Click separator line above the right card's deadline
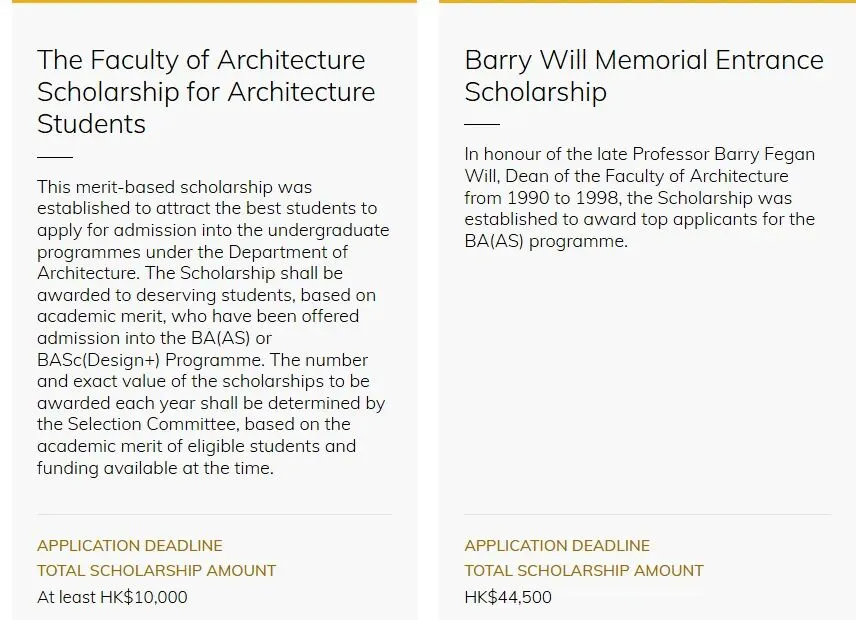Screen dimensions: 856x620 647,515
